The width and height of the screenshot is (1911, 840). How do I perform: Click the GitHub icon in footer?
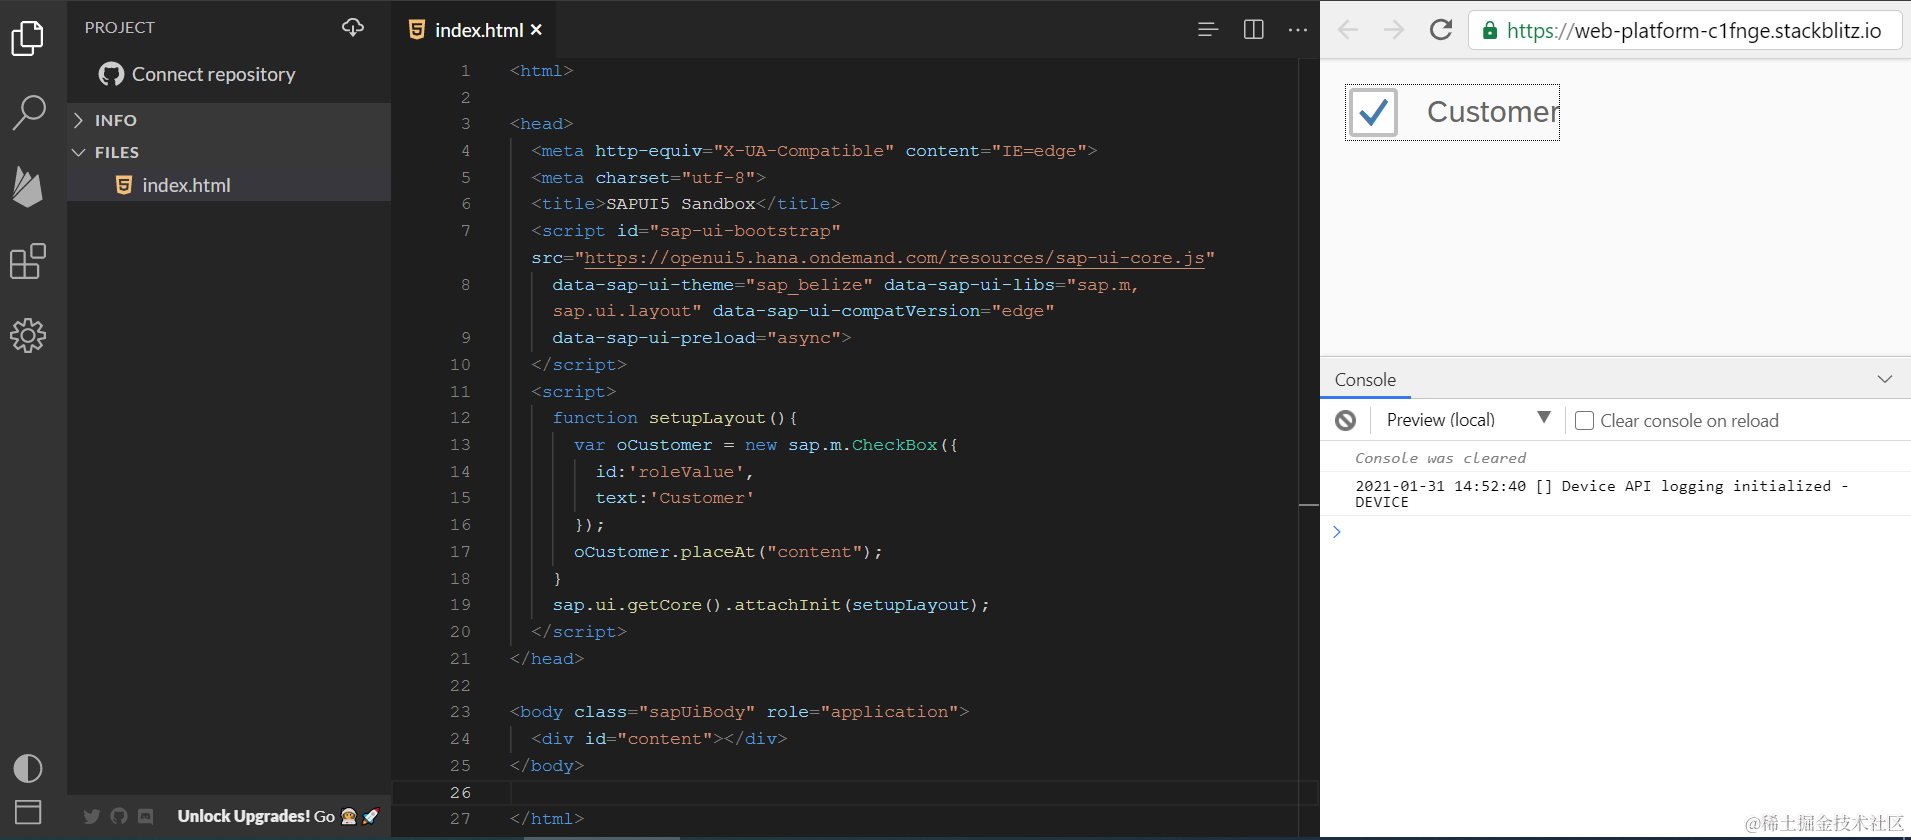pos(119,816)
